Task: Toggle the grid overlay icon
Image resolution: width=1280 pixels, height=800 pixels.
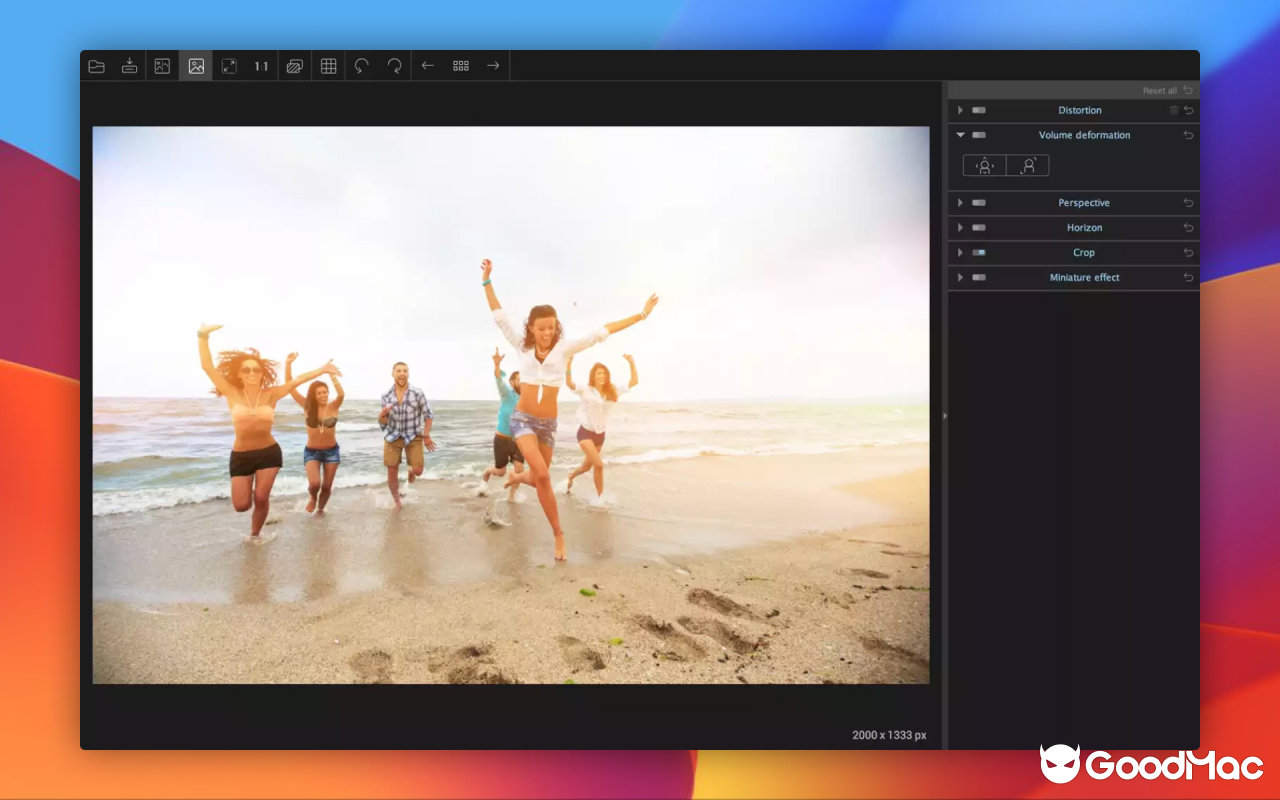Action: [x=327, y=65]
